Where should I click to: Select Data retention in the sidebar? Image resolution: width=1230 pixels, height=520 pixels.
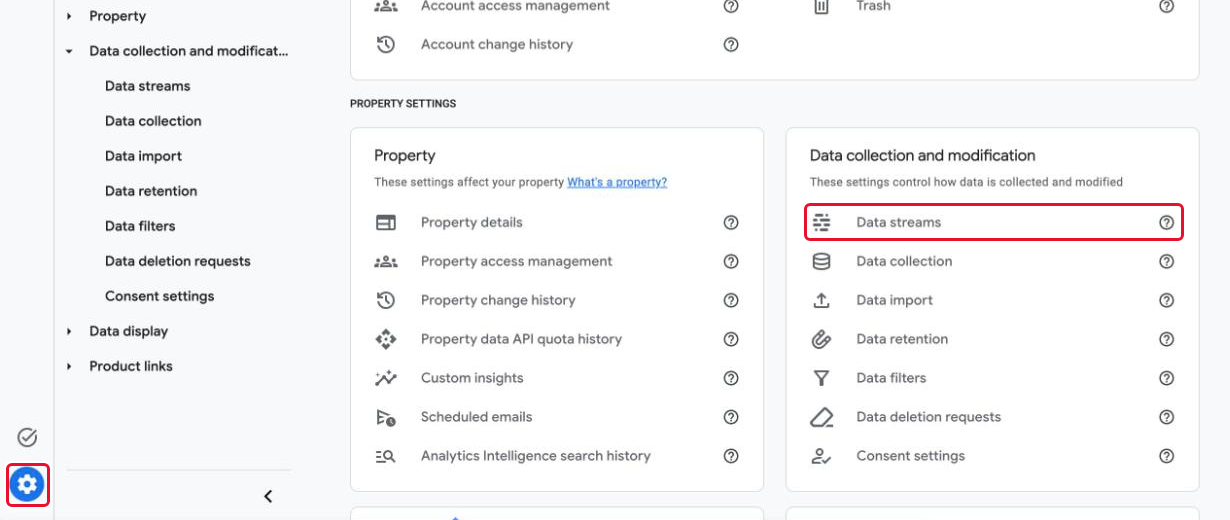[x=151, y=191]
